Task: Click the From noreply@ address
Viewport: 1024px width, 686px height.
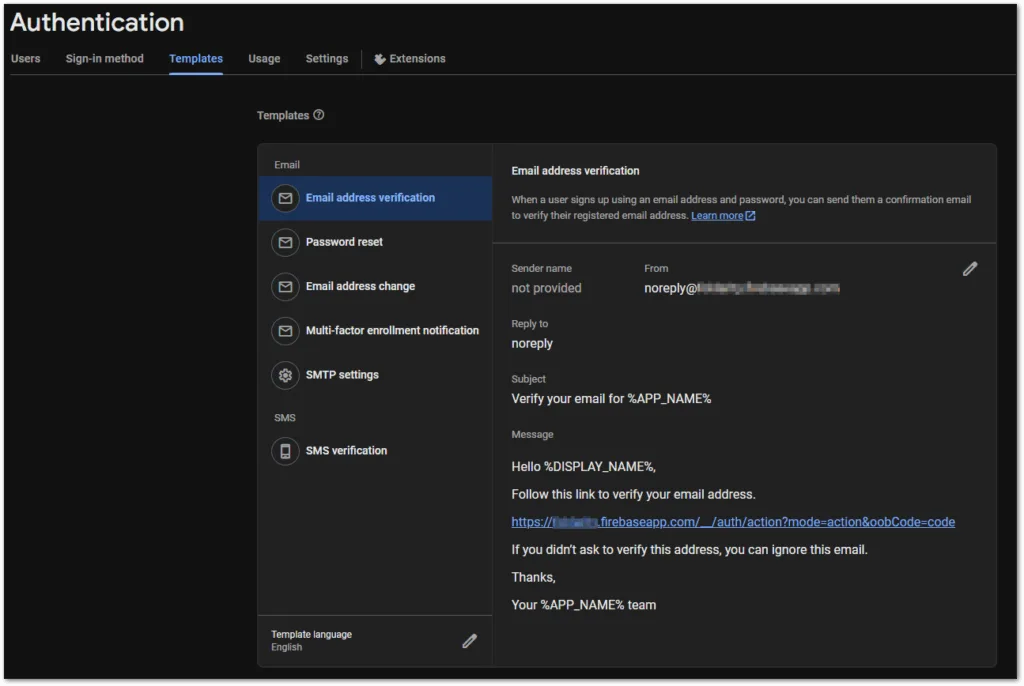Action: [x=741, y=288]
